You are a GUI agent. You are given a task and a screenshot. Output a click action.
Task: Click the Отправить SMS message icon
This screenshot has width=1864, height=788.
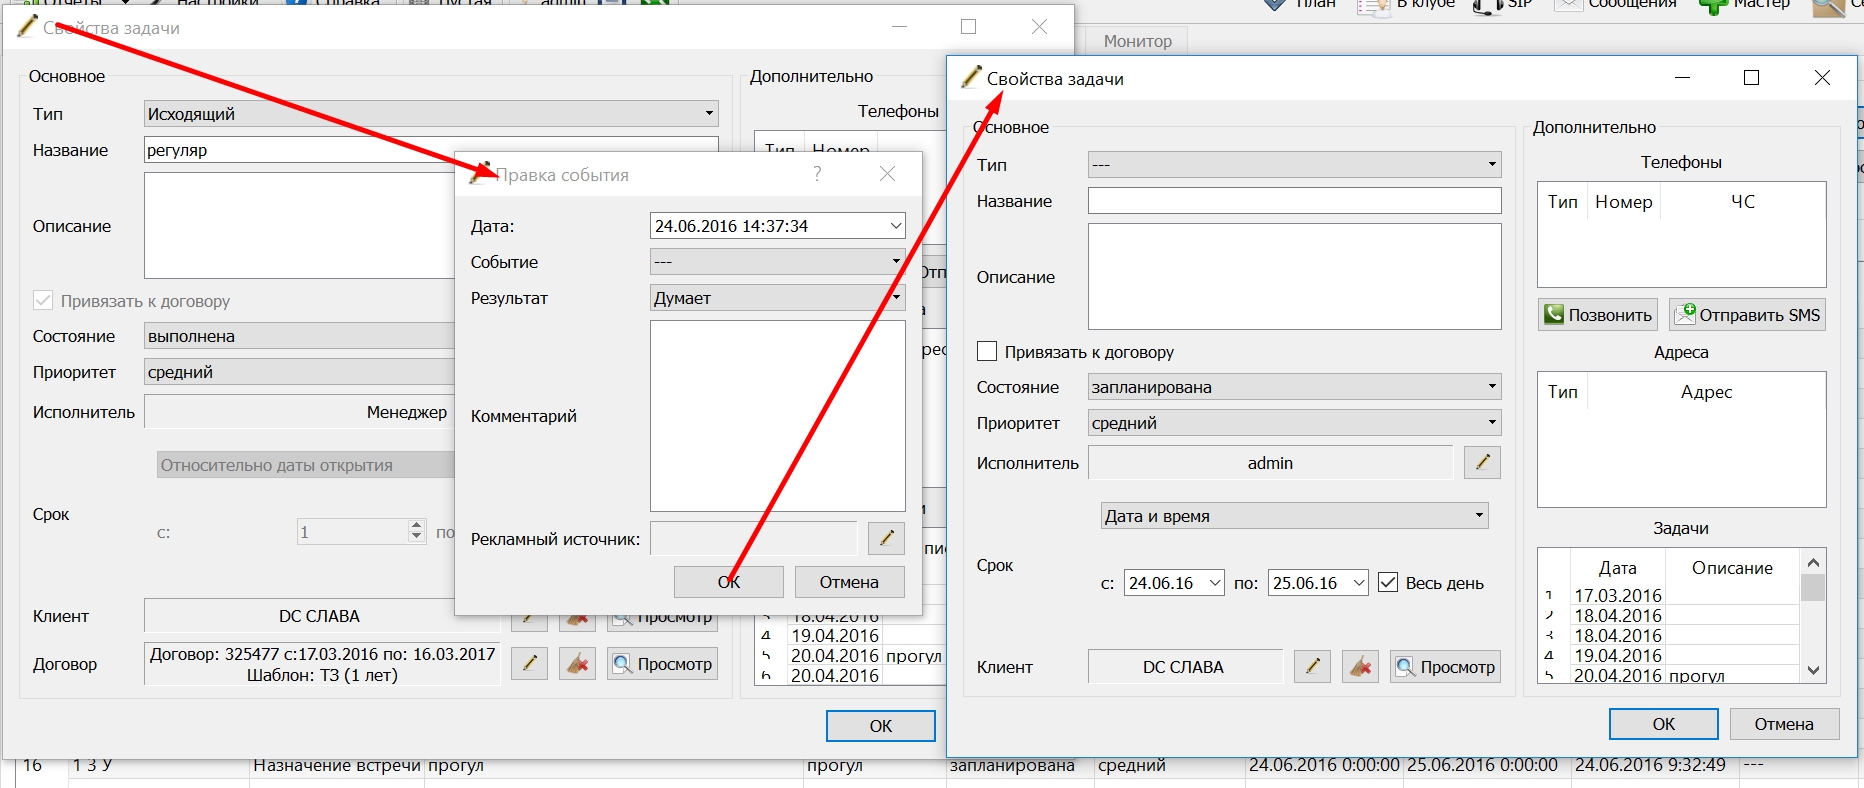point(1685,314)
